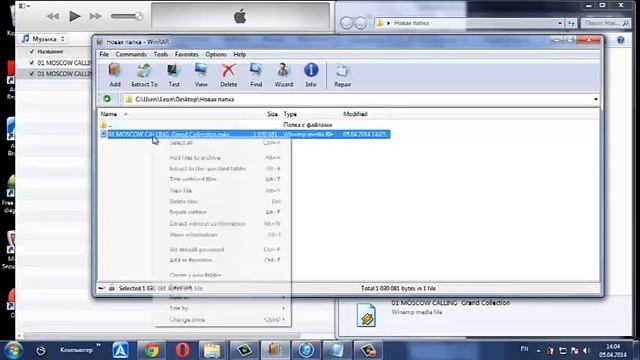This screenshot has width=640, height=360.
Task: Choose Set default password entry
Action: [223, 249]
